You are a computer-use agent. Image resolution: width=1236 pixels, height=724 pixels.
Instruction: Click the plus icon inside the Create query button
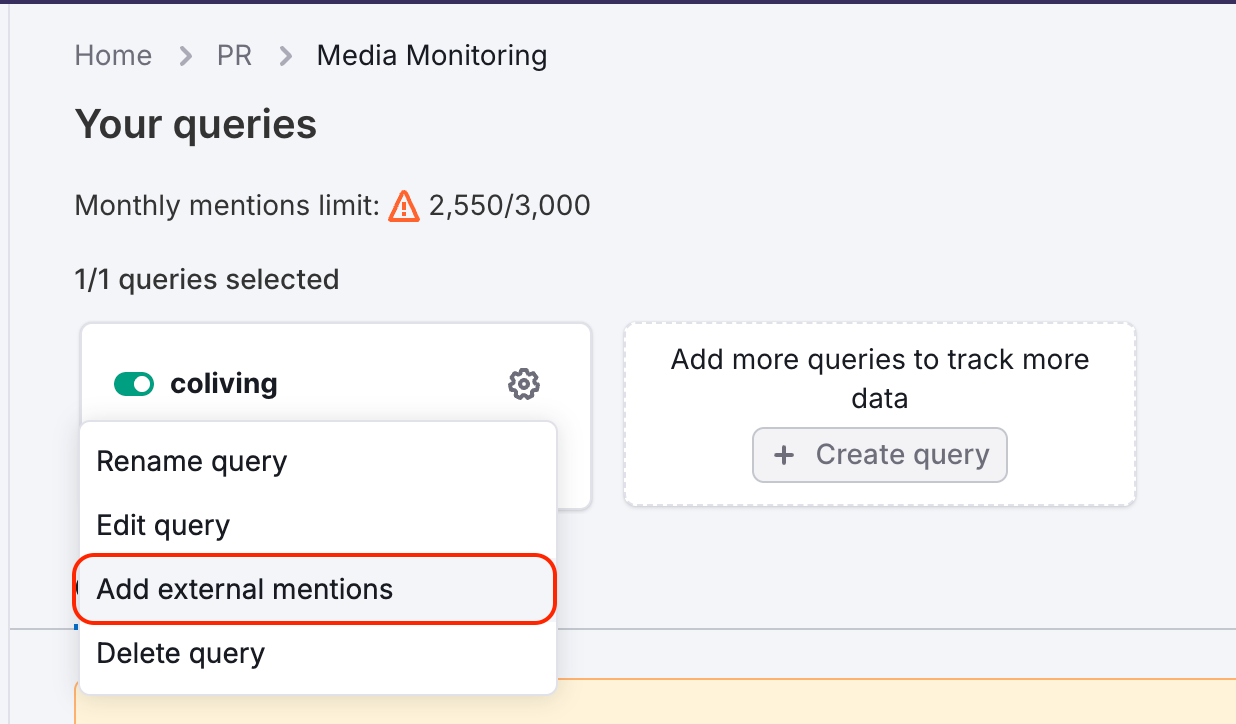(783, 455)
